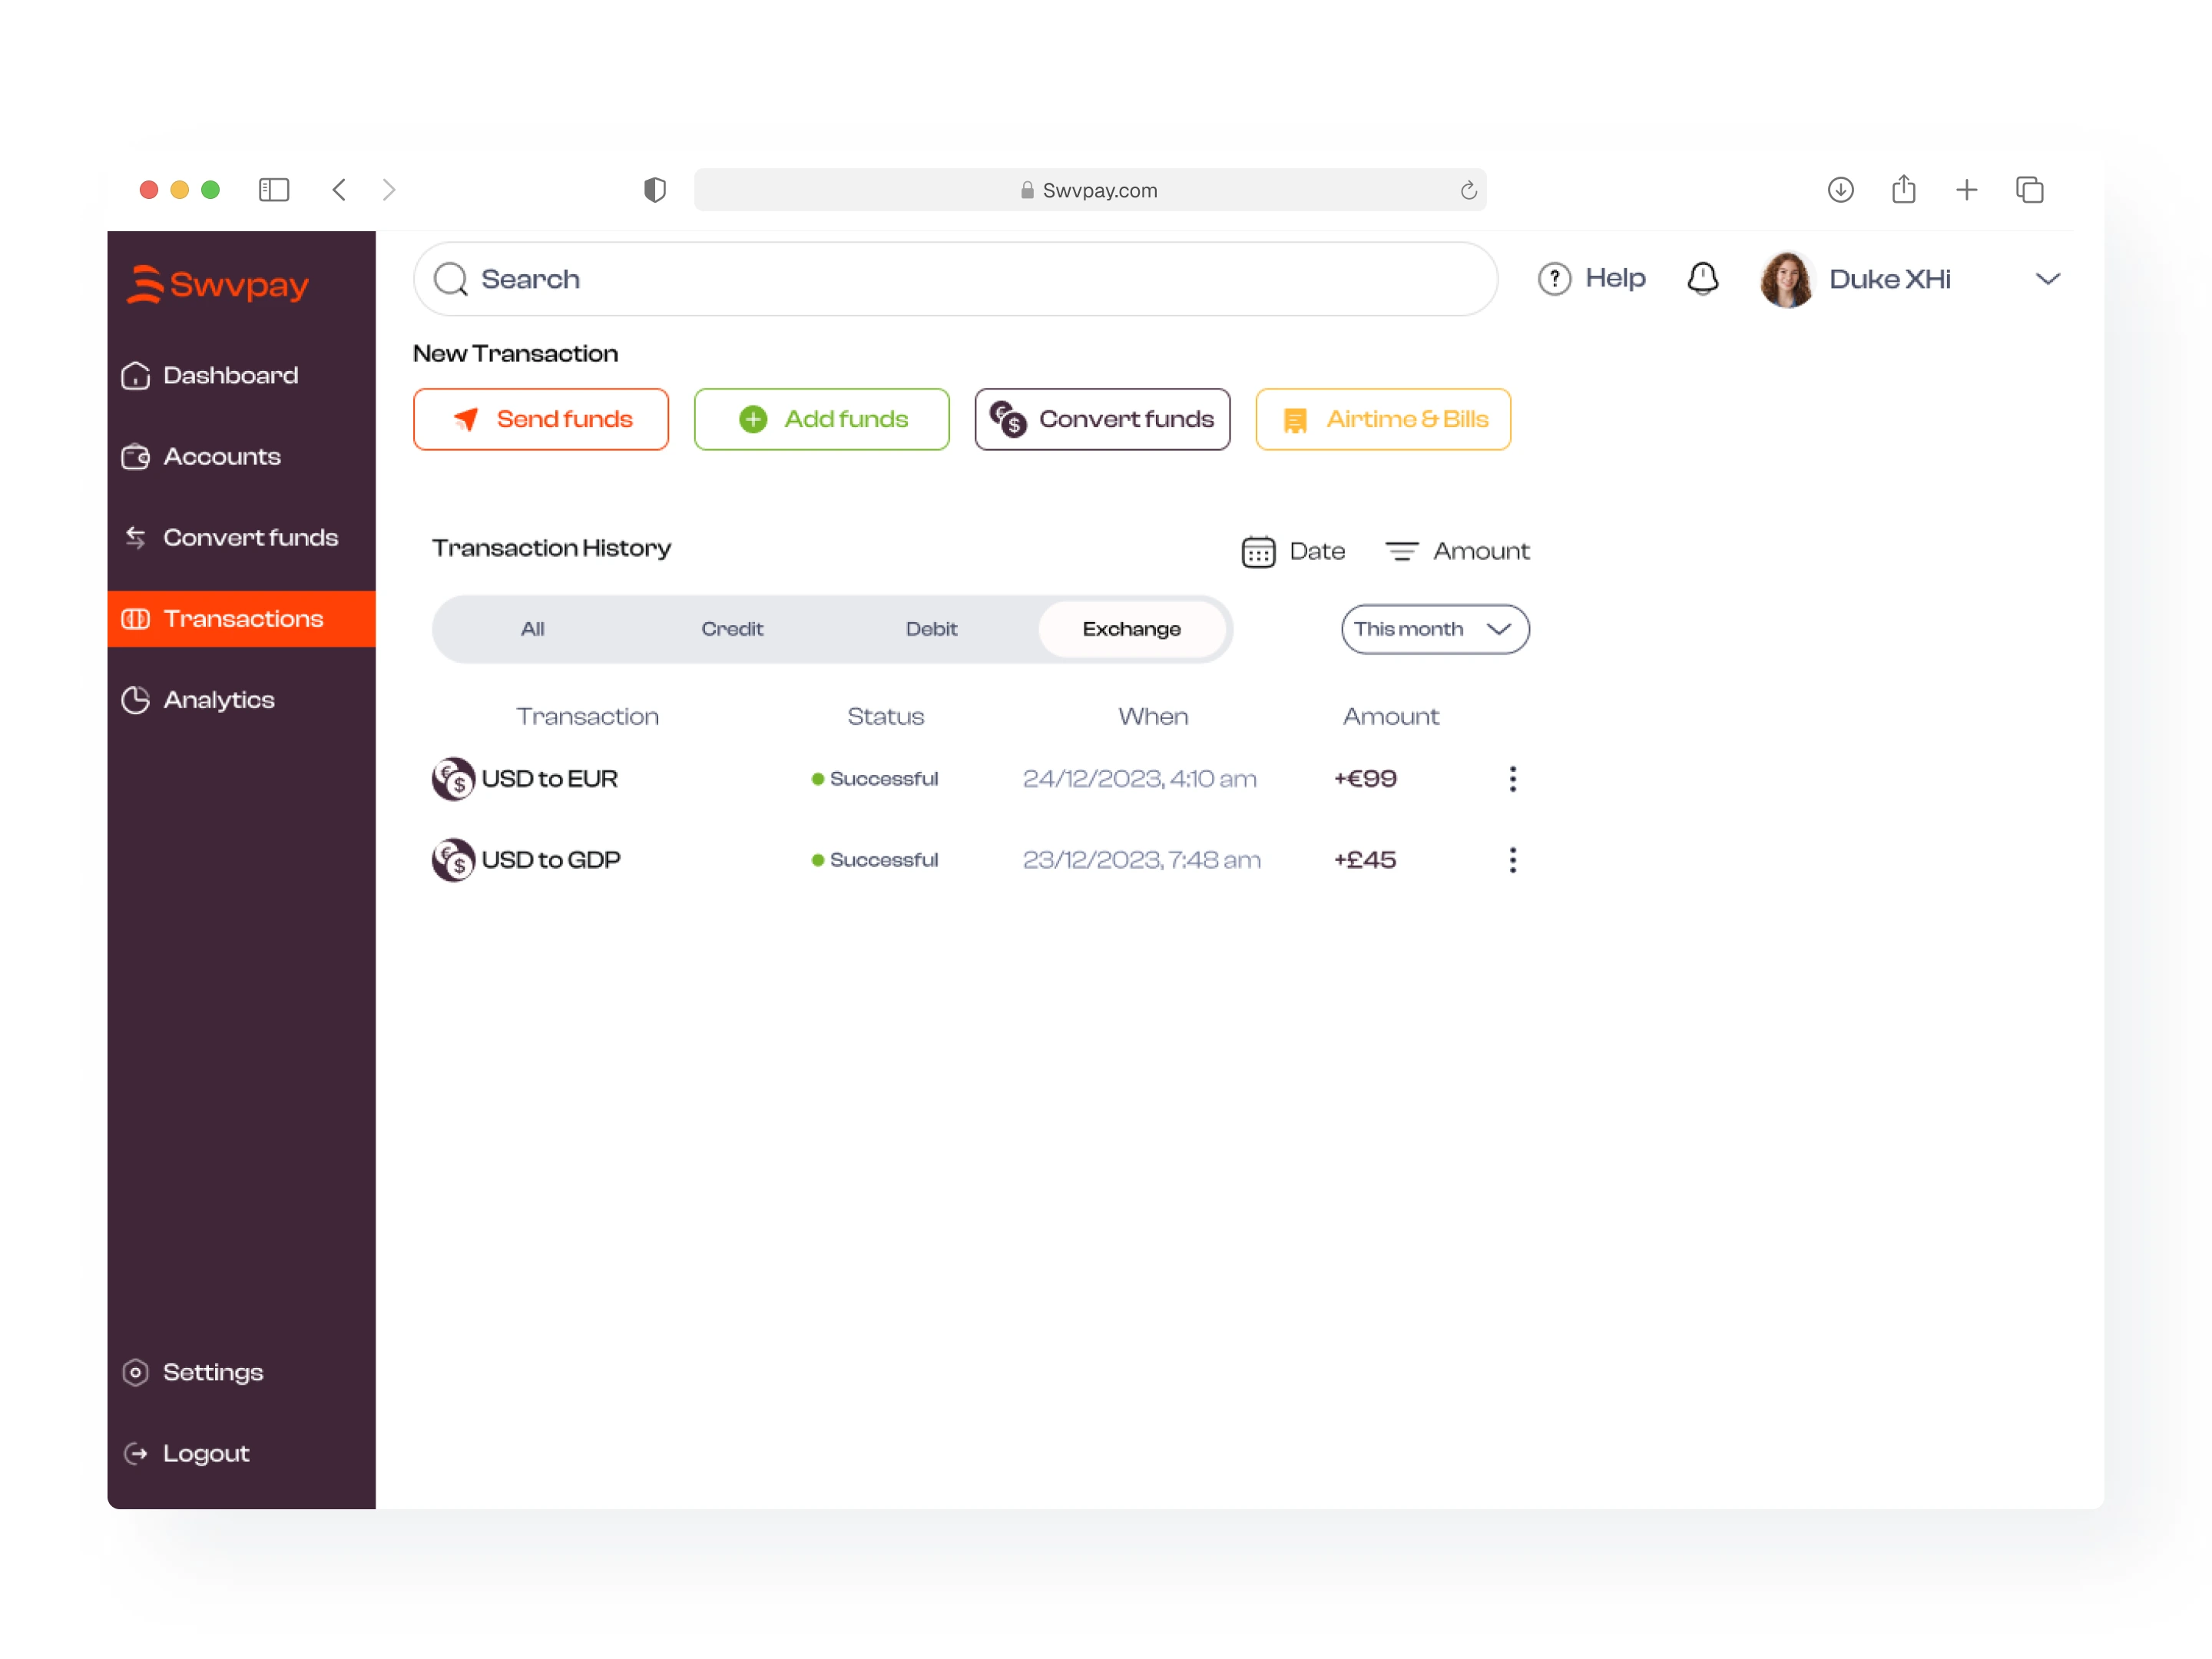The width and height of the screenshot is (2212, 1659).
Task: Open the calendar Date filter icon
Action: pyautogui.click(x=1258, y=551)
